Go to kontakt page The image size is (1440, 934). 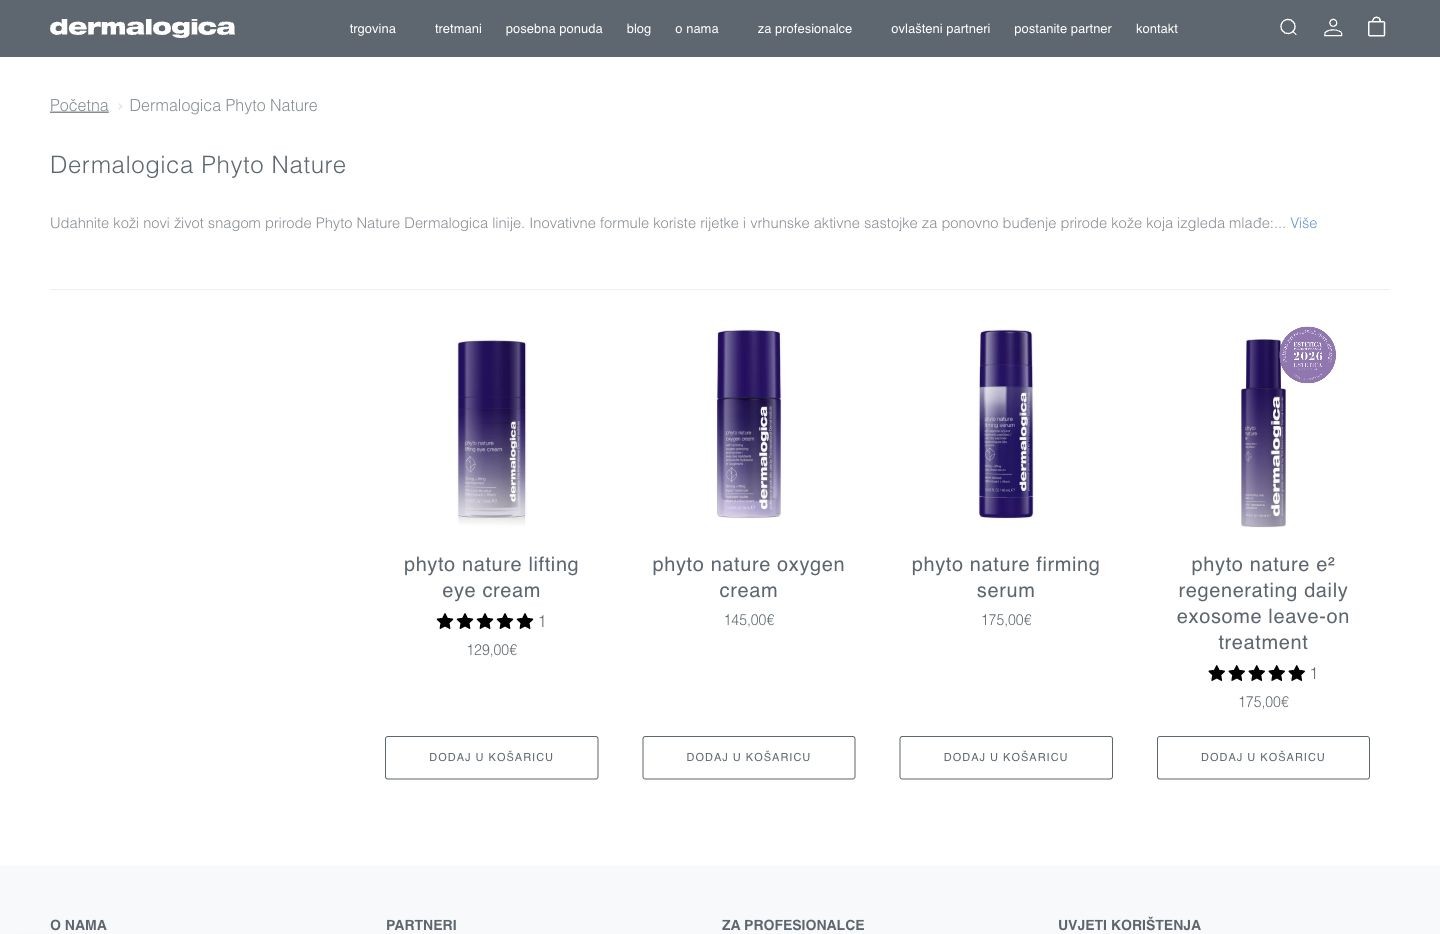tap(1157, 29)
